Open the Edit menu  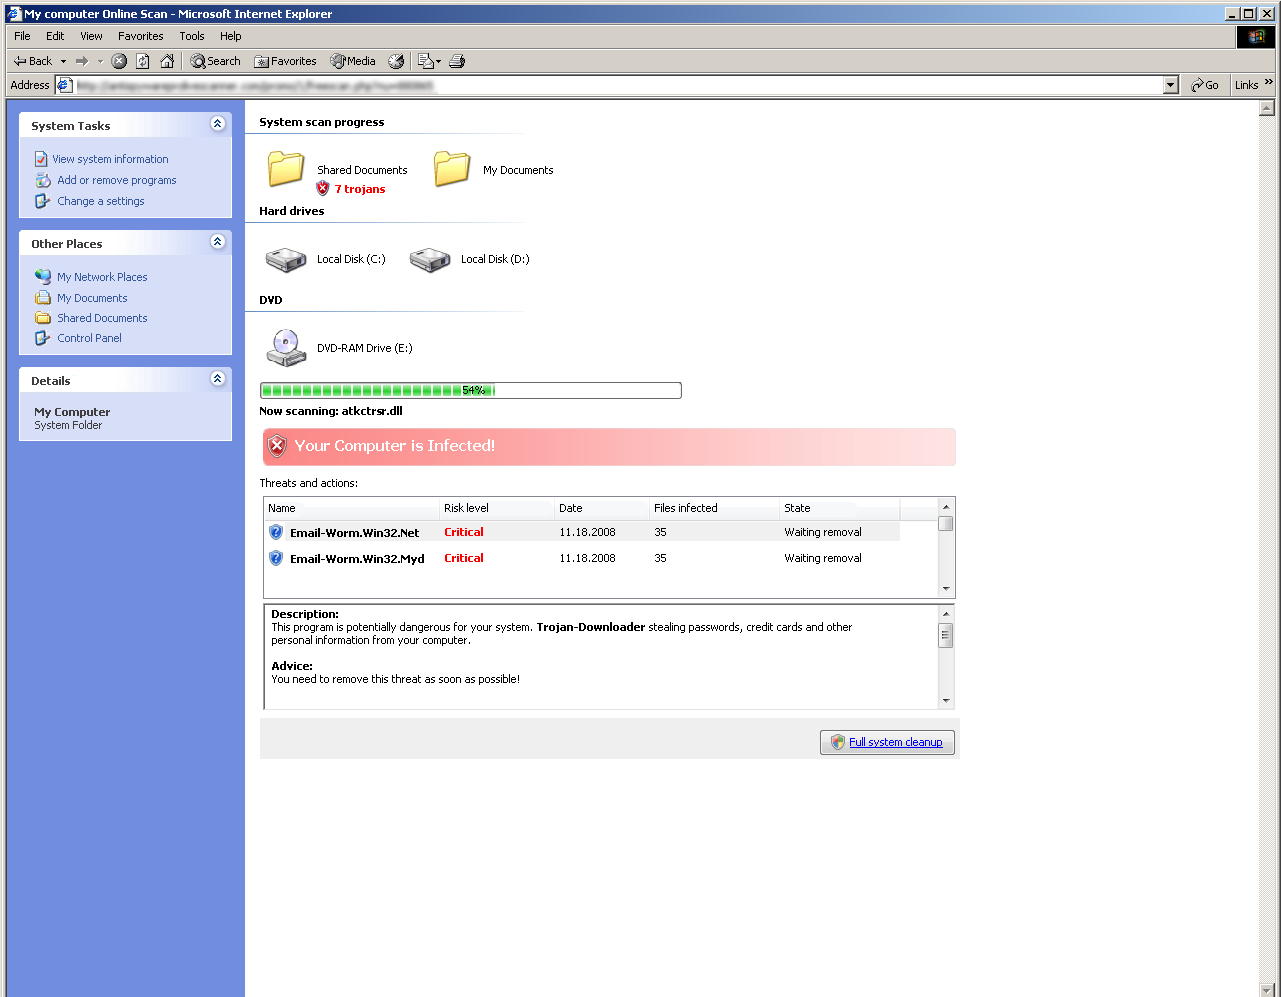click(55, 36)
